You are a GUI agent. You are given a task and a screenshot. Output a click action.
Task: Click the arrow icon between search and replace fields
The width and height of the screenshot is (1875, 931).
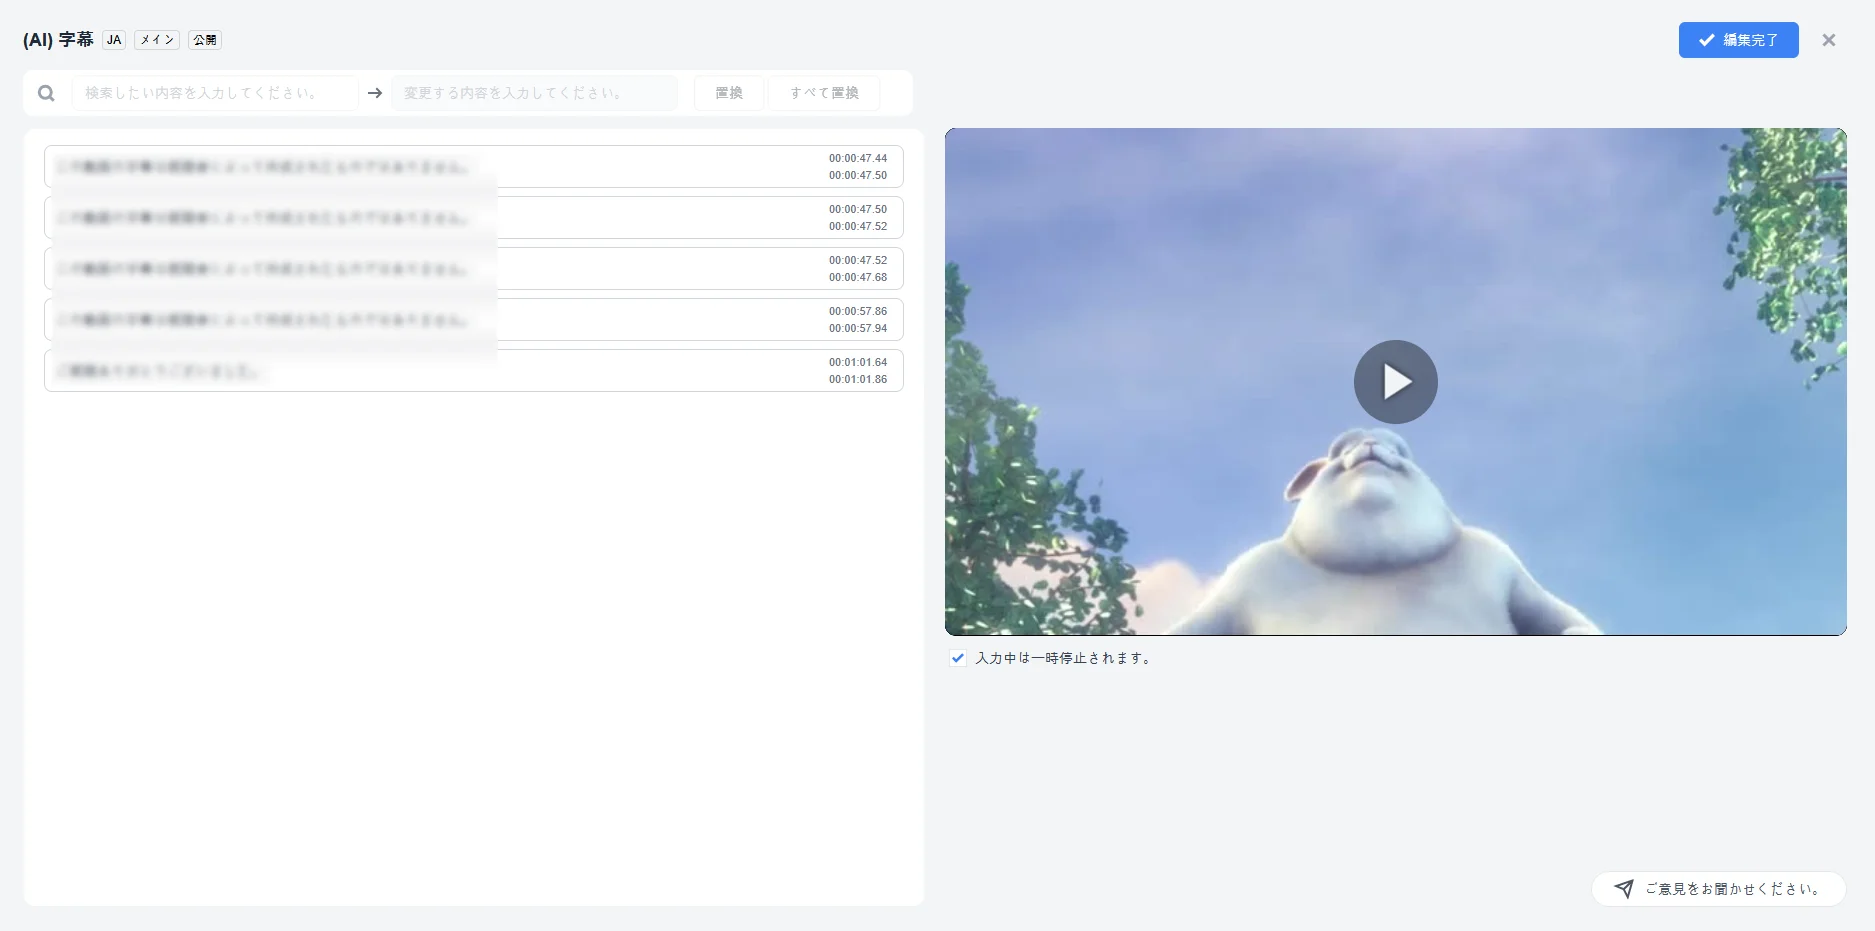click(375, 93)
